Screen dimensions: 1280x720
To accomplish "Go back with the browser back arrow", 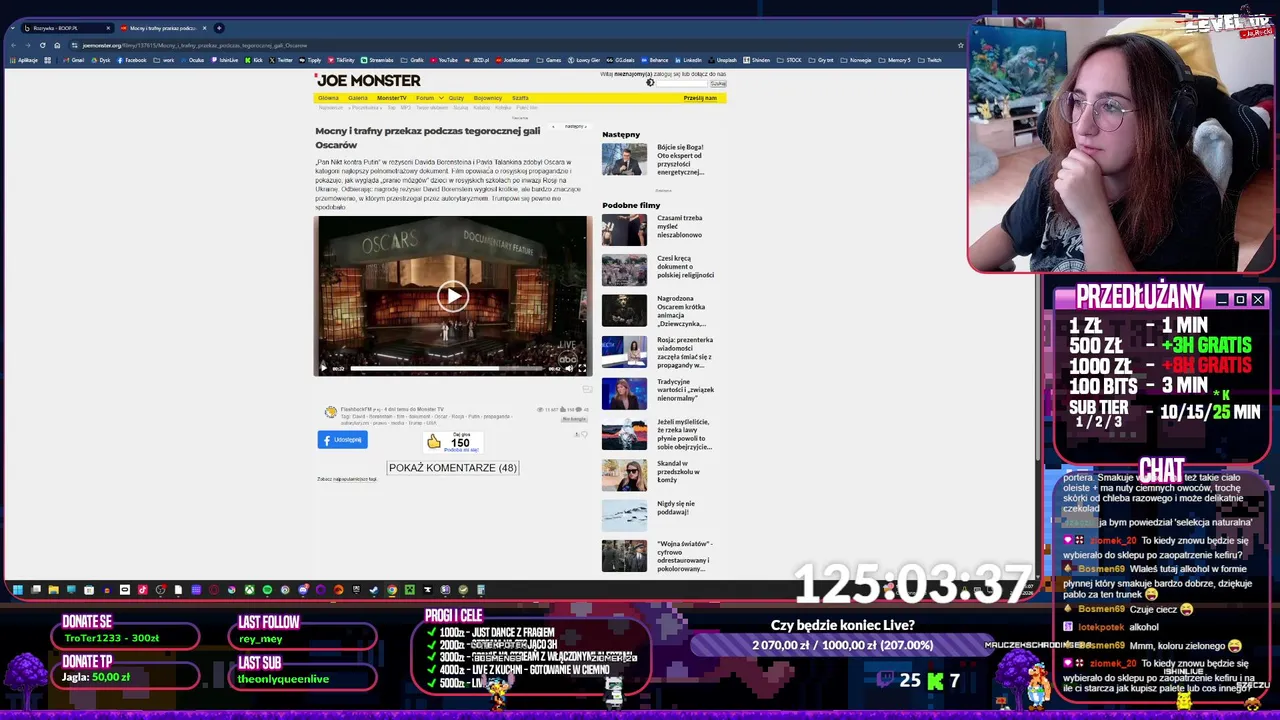I will pos(13,45).
